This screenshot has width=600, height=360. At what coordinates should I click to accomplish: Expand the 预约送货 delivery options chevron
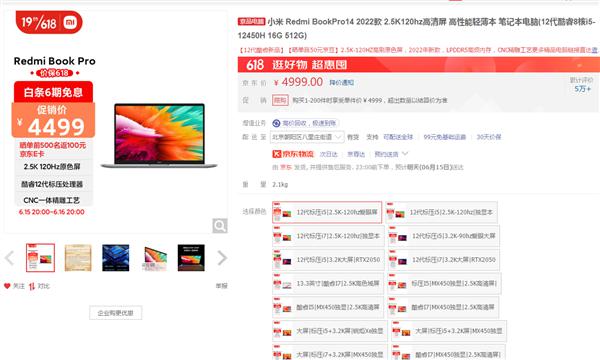pos(405,154)
